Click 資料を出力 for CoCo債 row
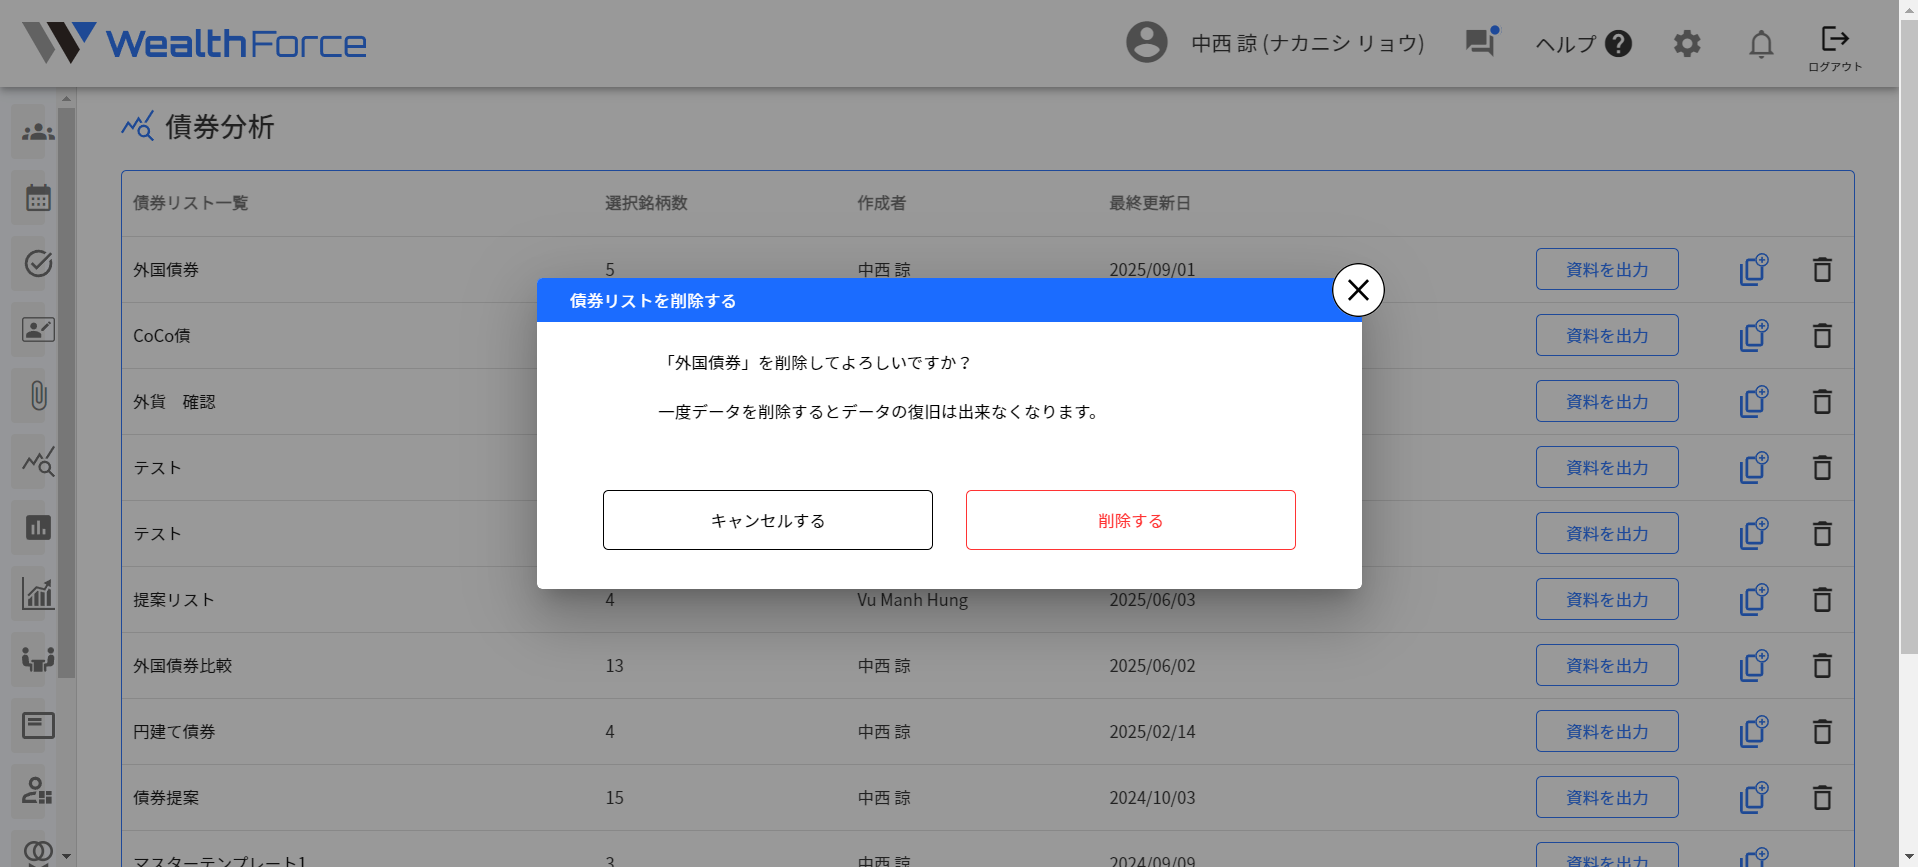Image resolution: width=1918 pixels, height=867 pixels. (x=1607, y=335)
